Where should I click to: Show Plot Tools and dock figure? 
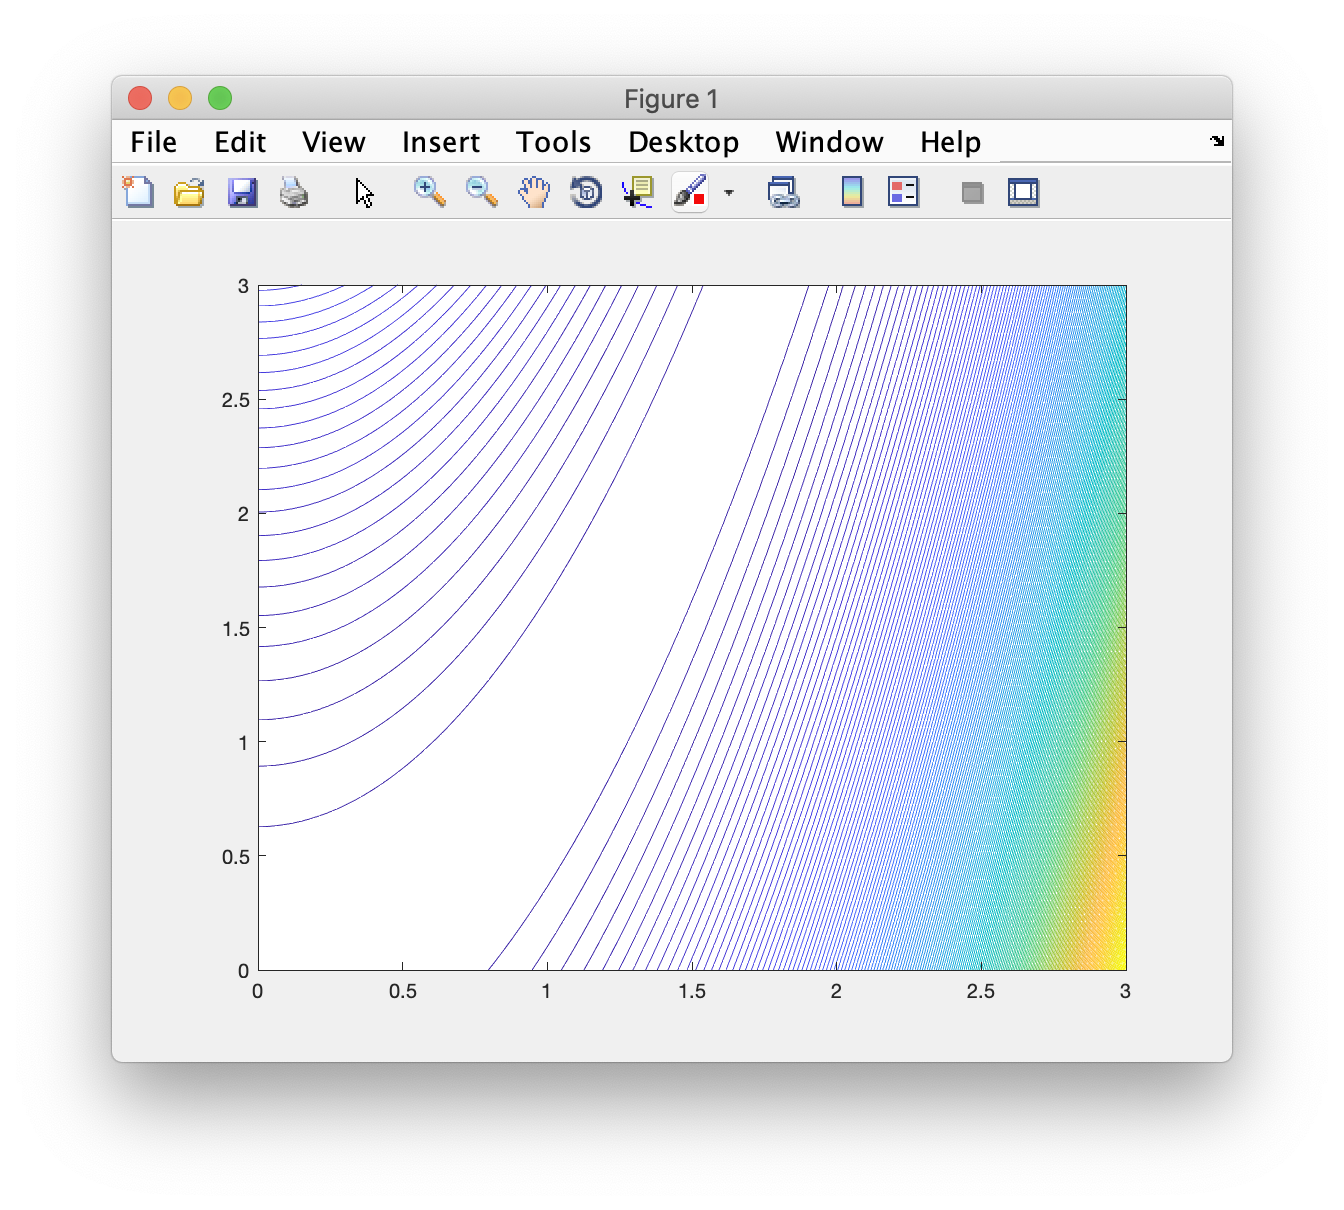coord(1023,192)
